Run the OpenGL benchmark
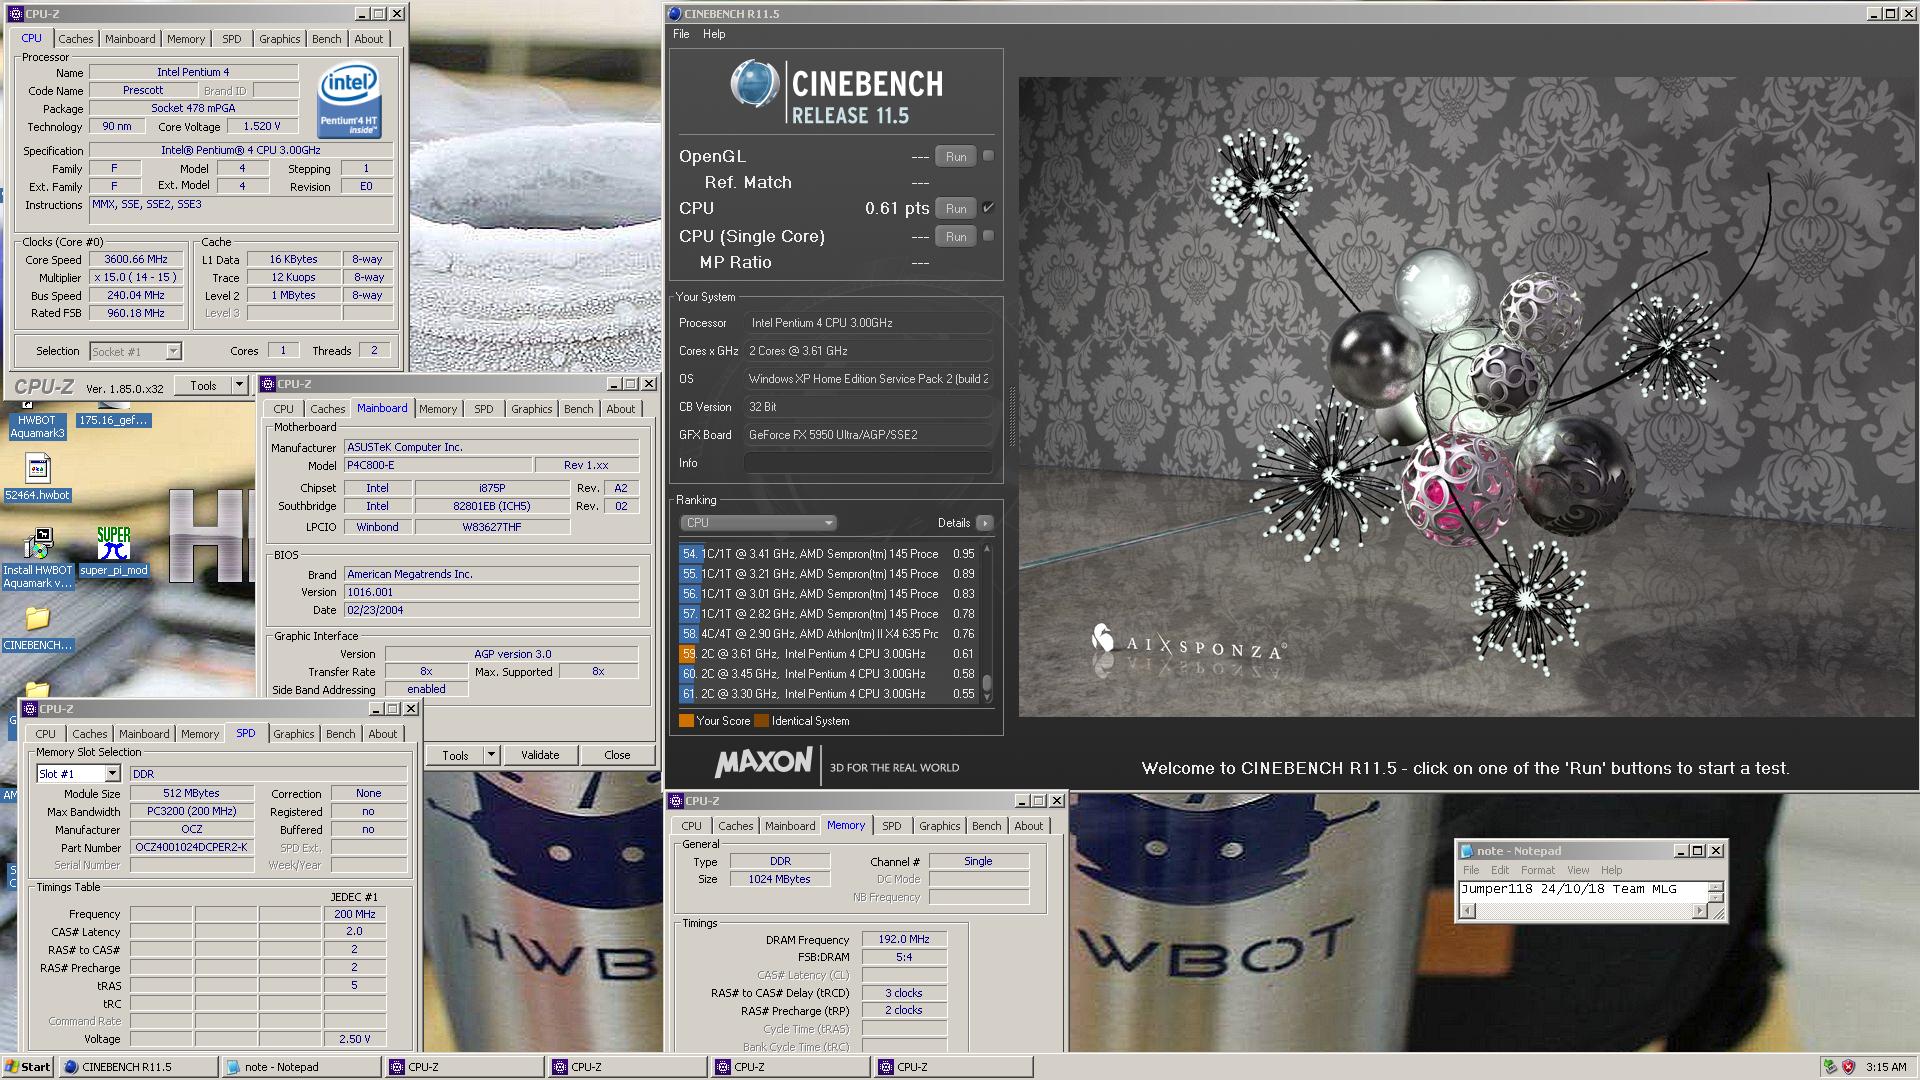Image resolution: width=1920 pixels, height=1080 pixels. click(x=956, y=156)
